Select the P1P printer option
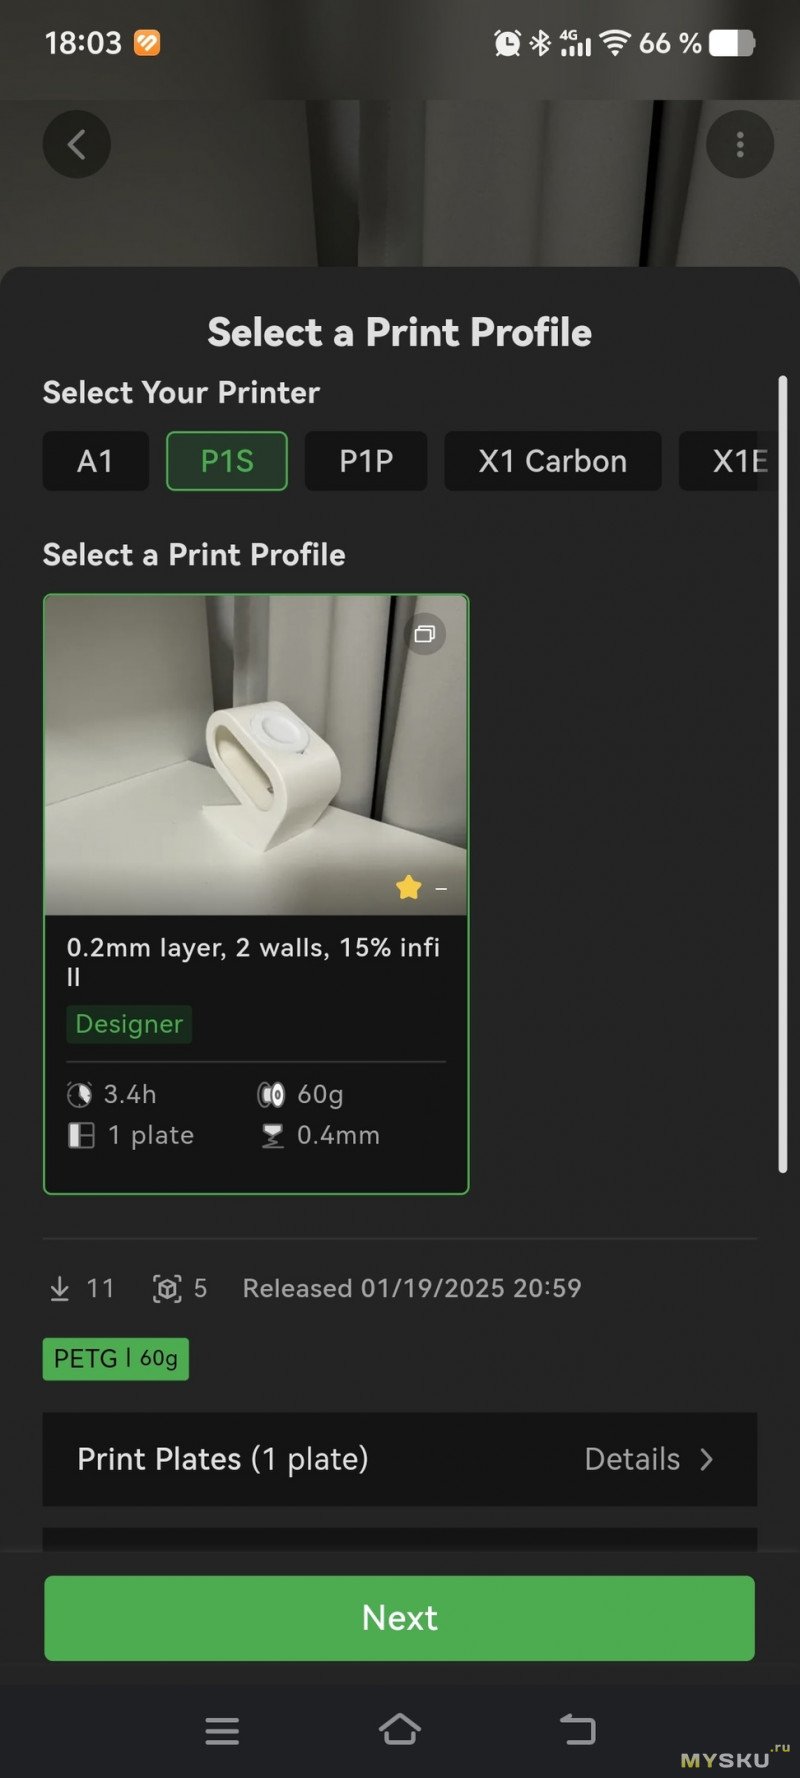The width and height of the screenshot is (800, 1778). pyautogui.click(x=366, y=461)
